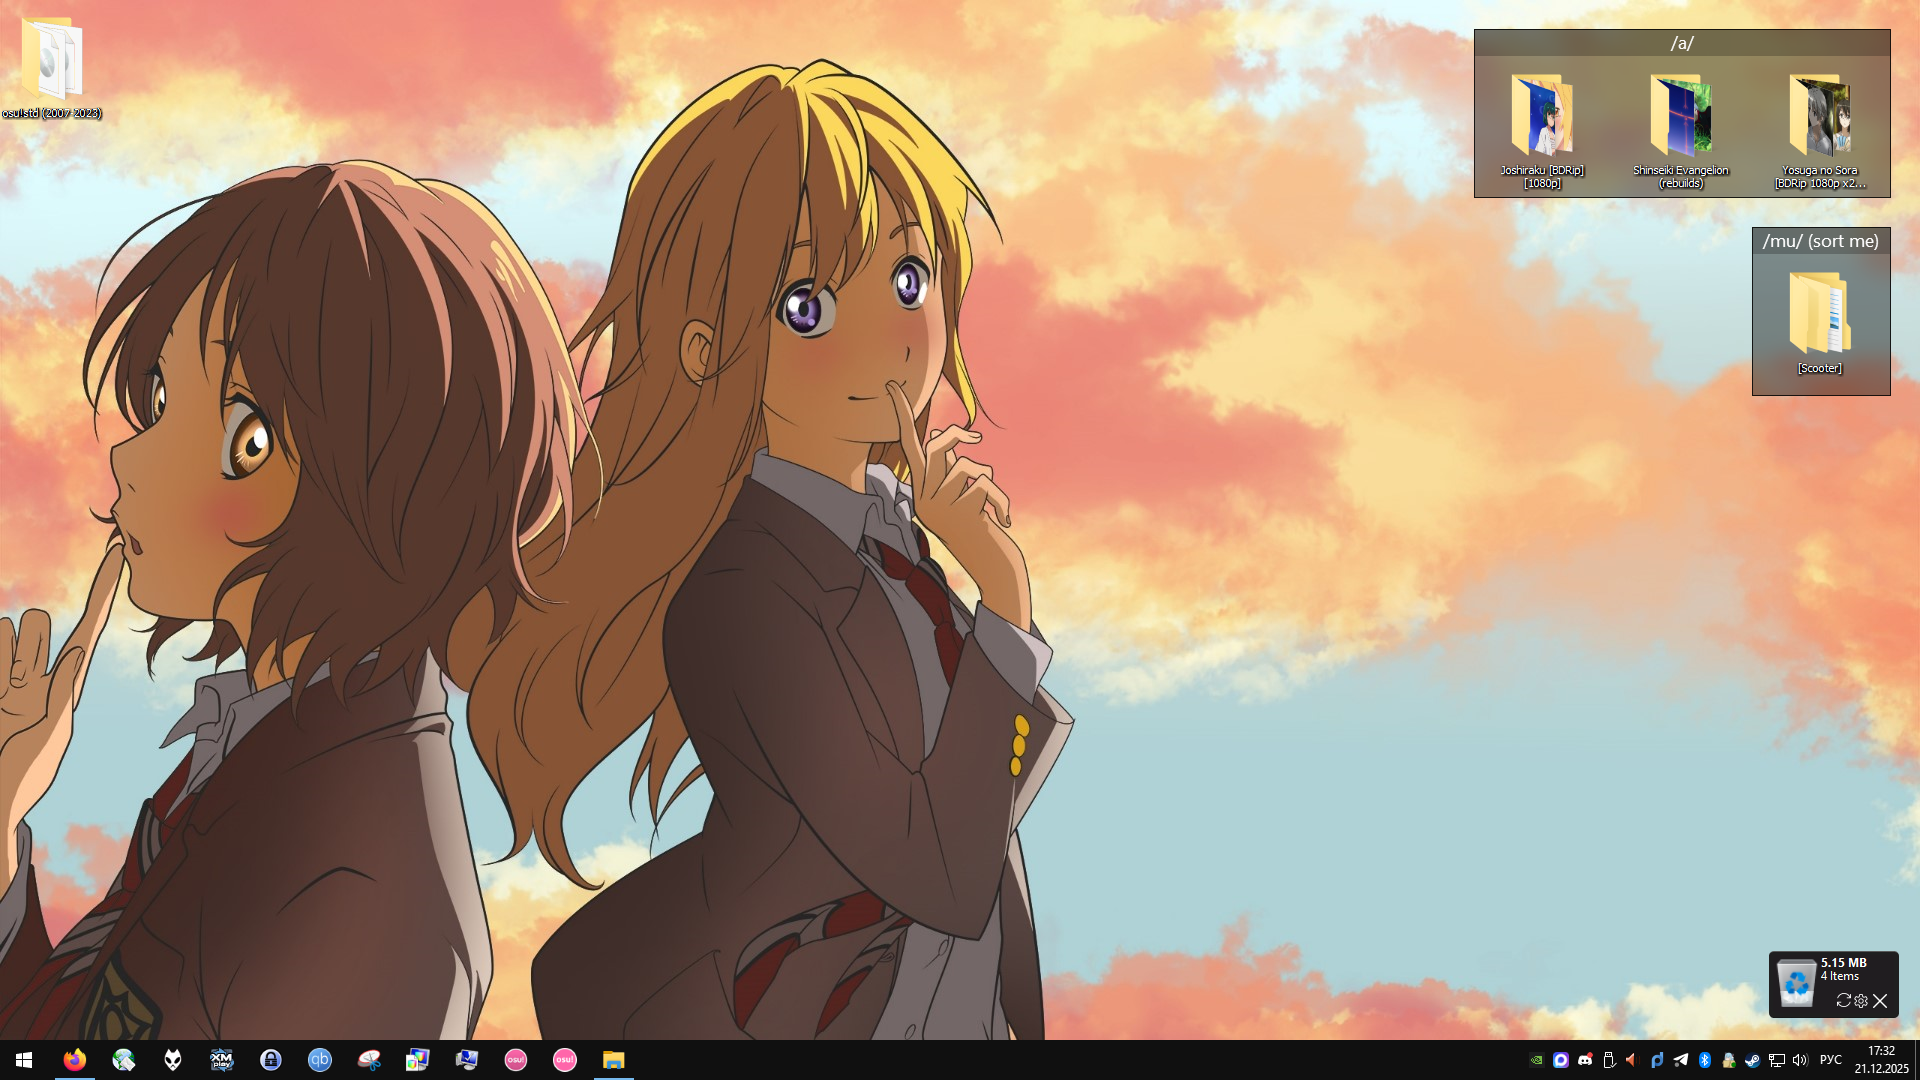Click the /mu/ (sort me) fence title
1920x1080 pixels.
coord(1820,241)
